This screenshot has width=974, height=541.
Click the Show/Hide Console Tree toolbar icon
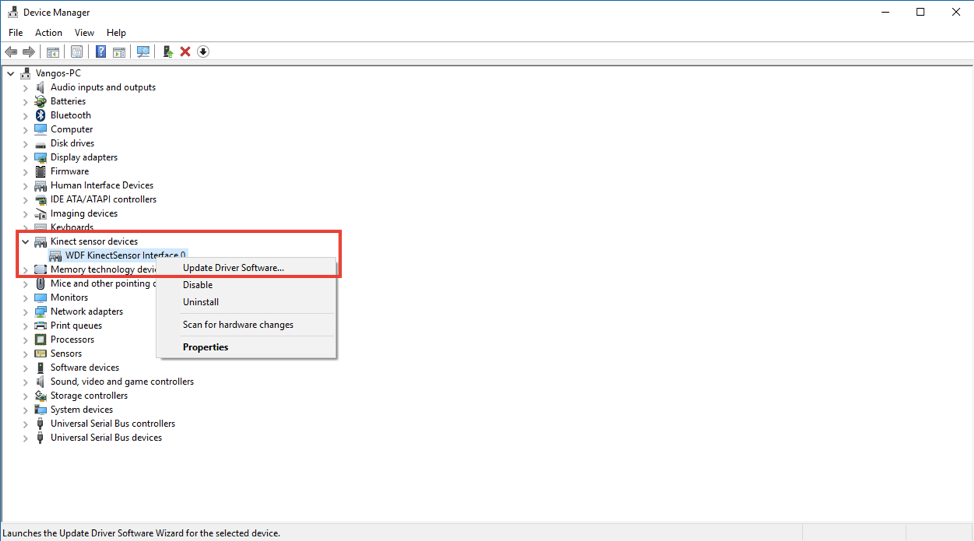coord(53,52)
